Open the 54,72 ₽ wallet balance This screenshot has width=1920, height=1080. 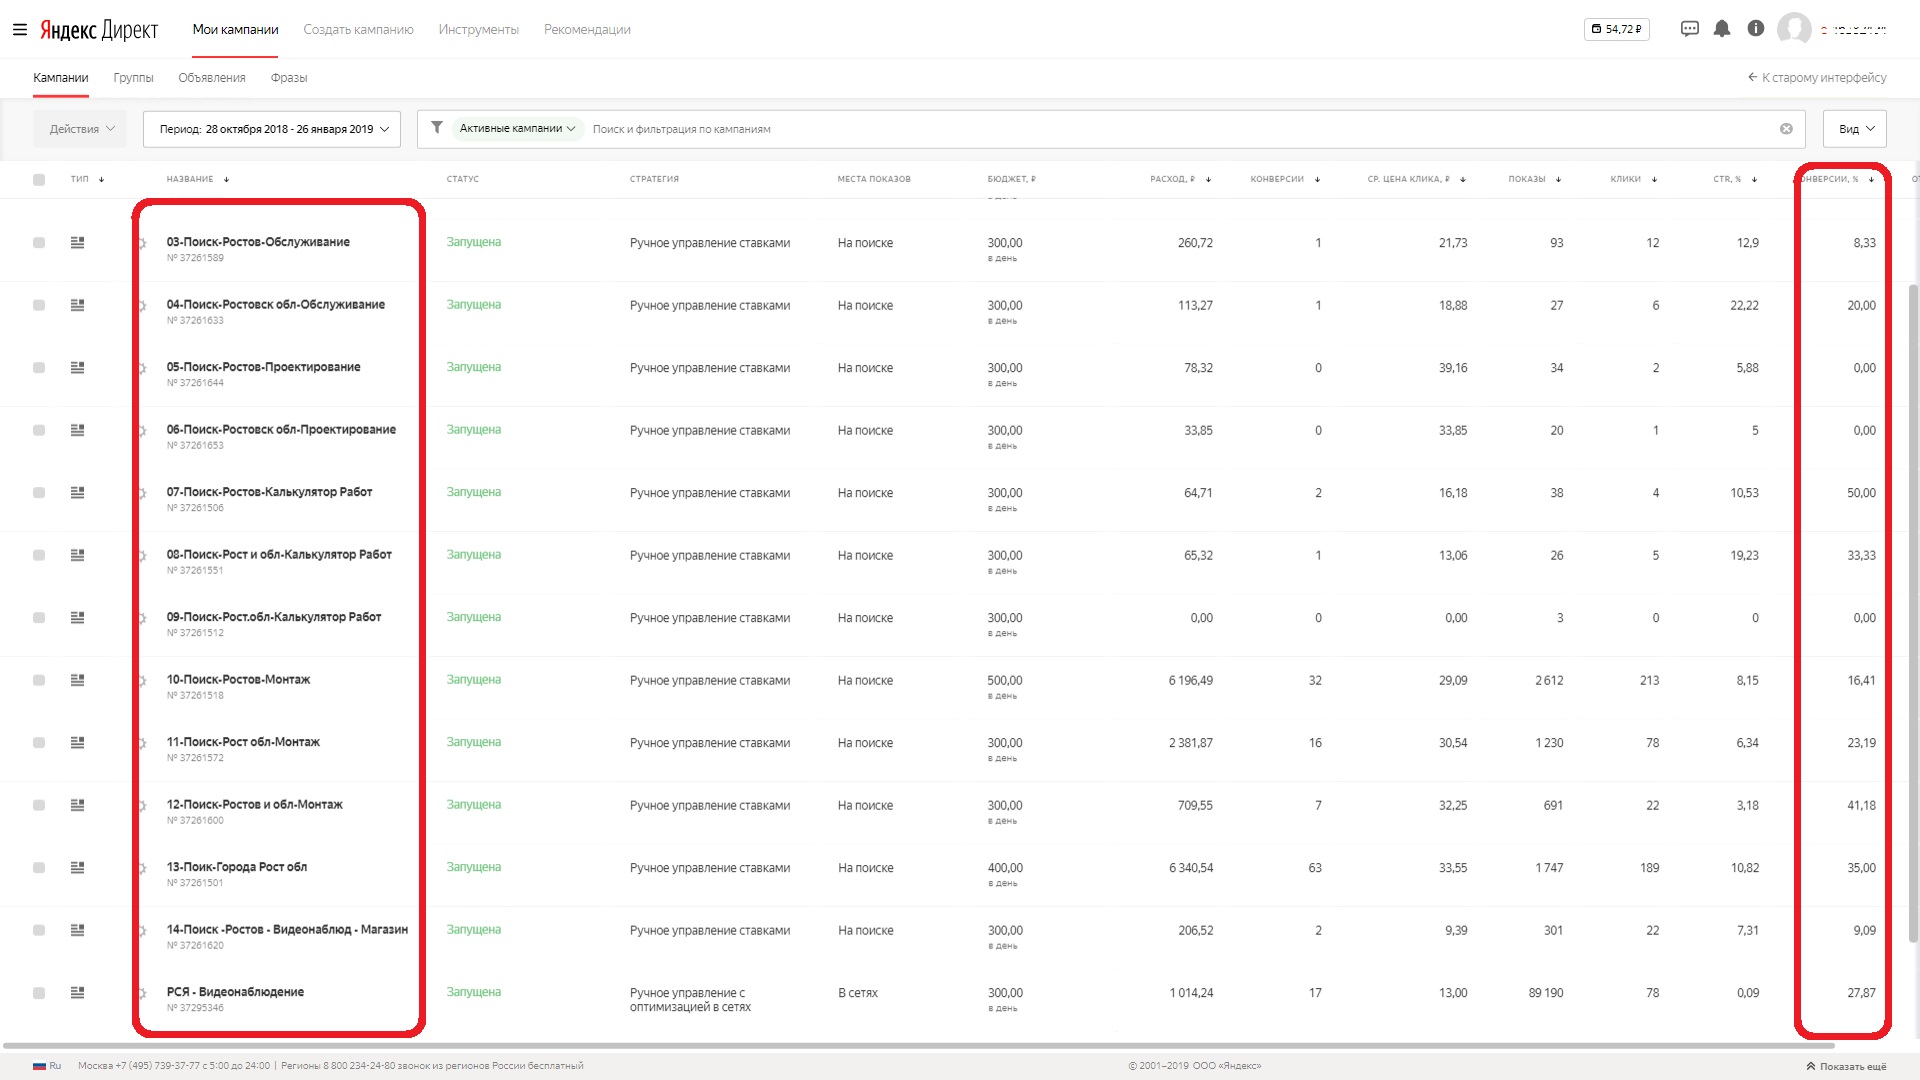coord(1616,29)
